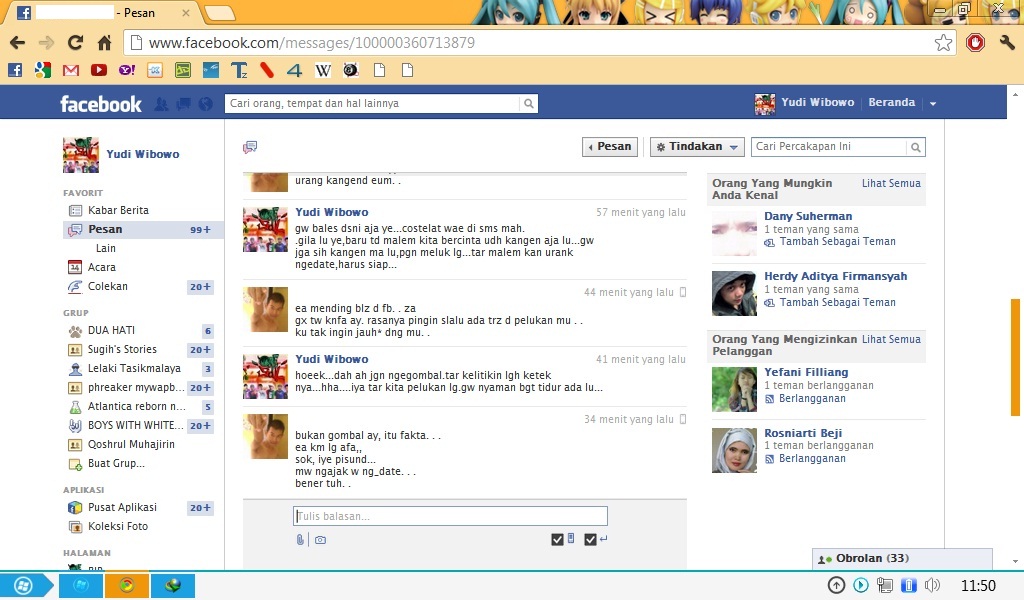Image resolution: width=1024 pixels, height=600 pixels.
Task: Open the 8-ball bookmark icon
Action: click(x=351, y=70)
